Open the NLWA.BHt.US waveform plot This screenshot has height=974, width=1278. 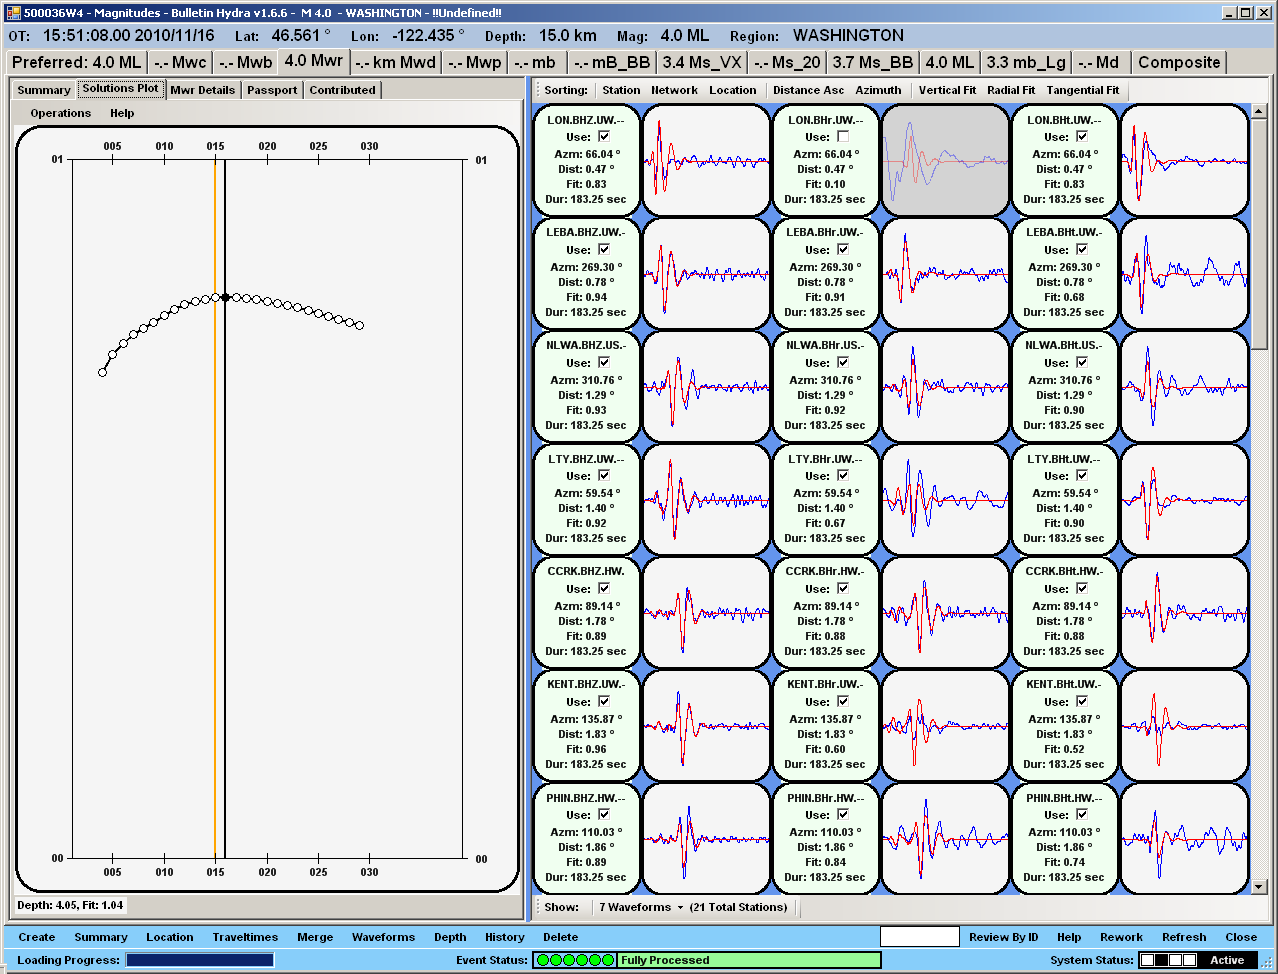click(1185, 386)
